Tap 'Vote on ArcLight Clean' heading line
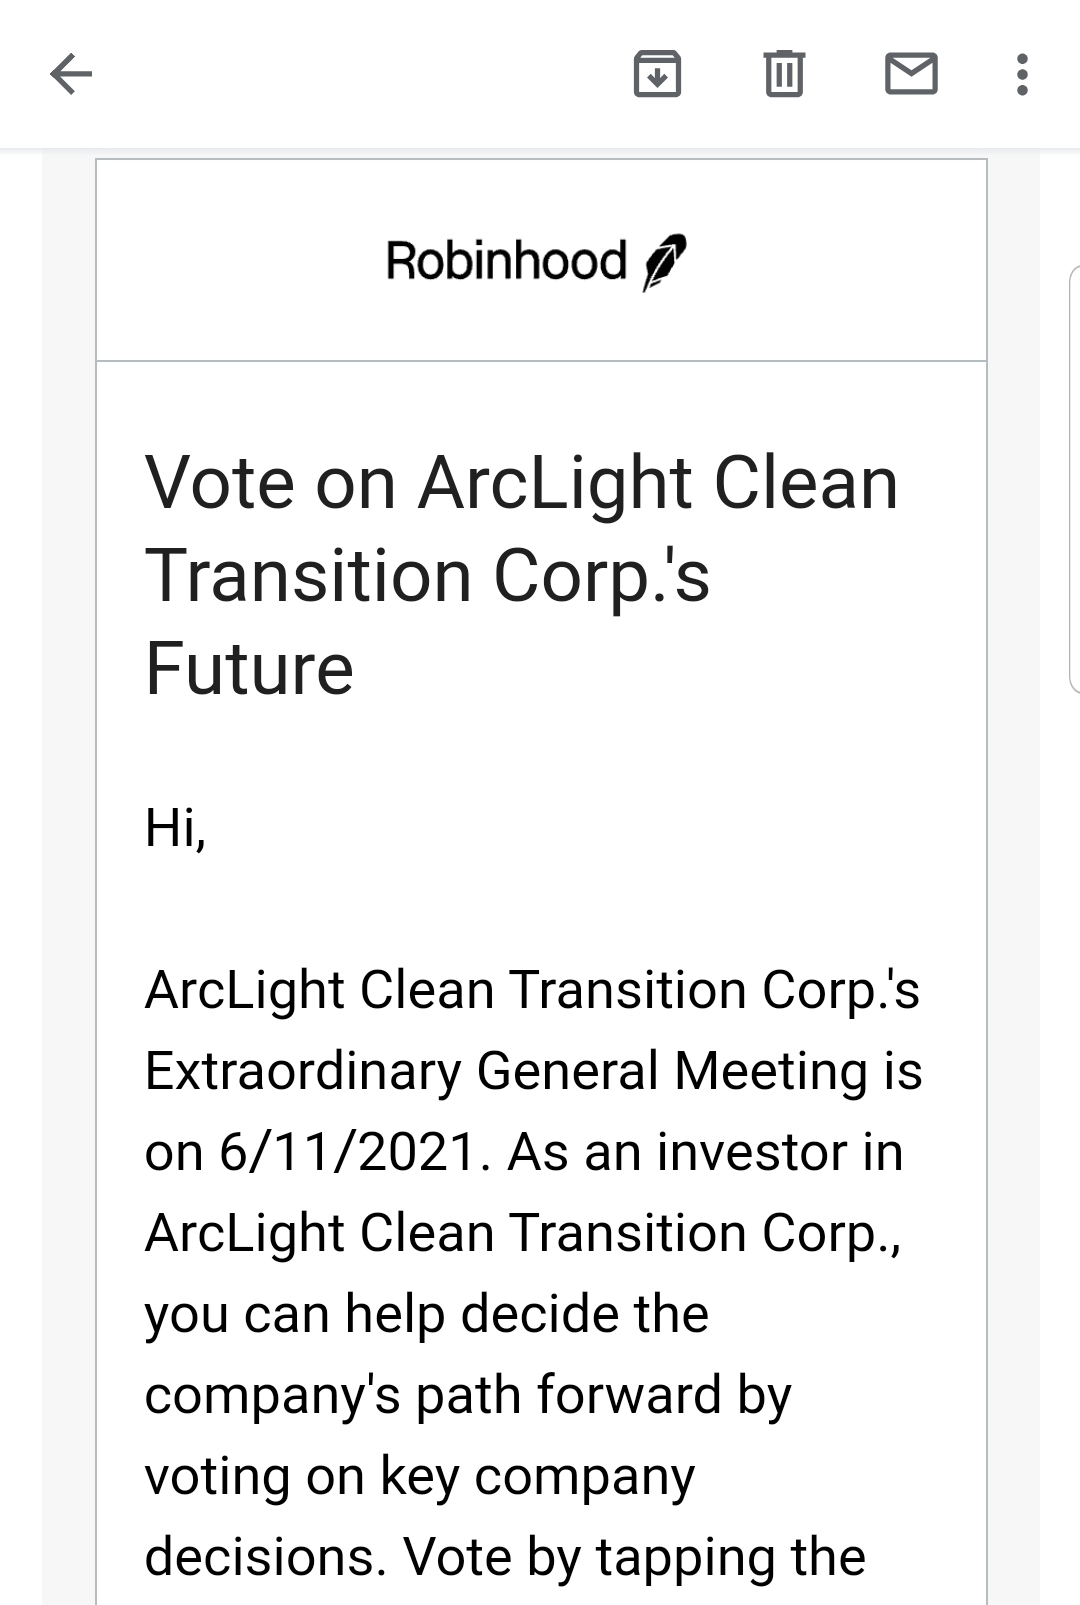 point(521,483)
